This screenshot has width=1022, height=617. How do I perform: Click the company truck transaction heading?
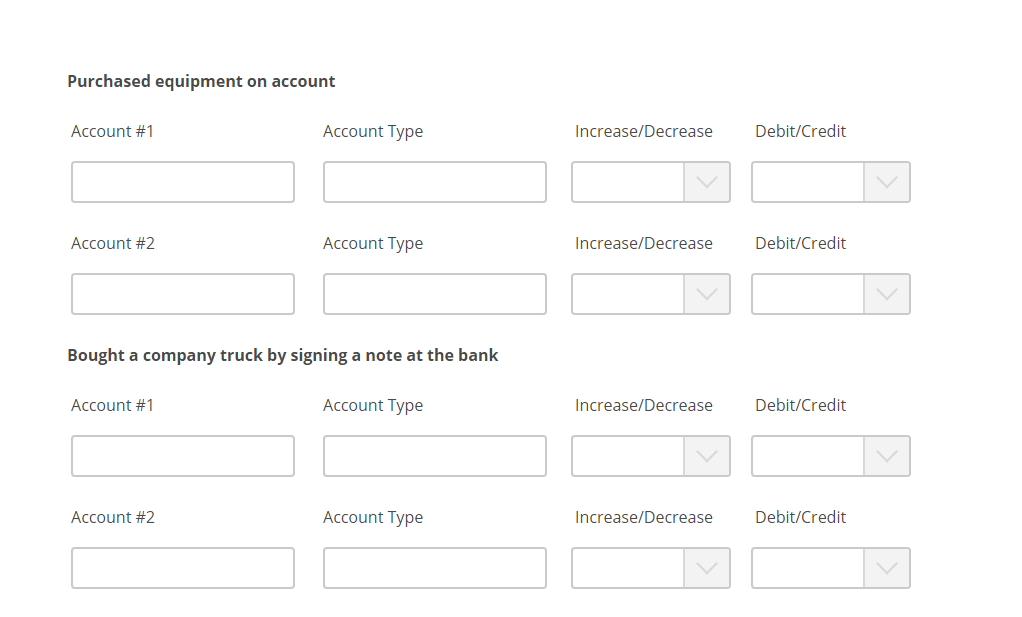point(283,355)
